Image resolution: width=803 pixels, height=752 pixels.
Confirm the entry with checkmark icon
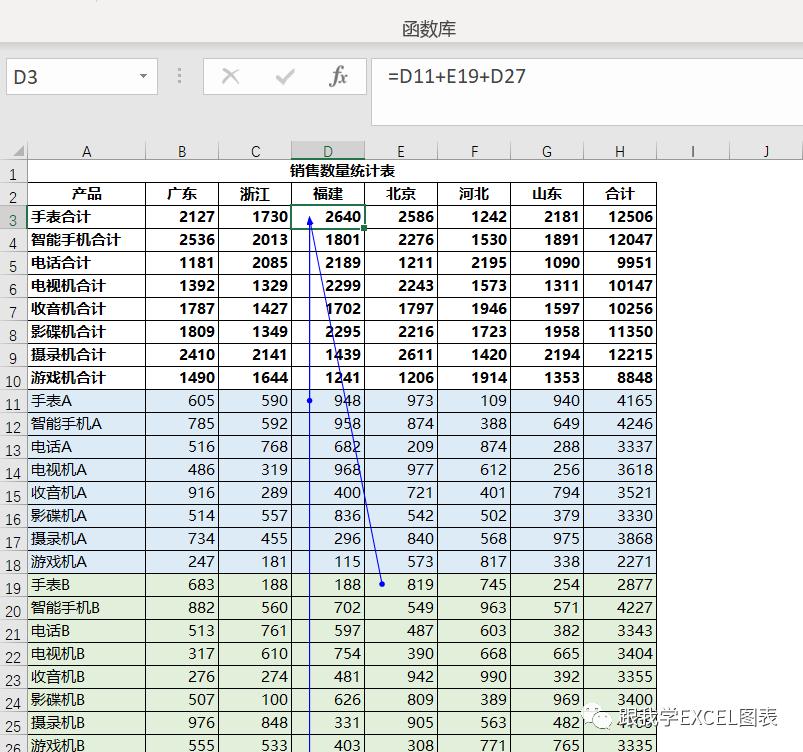click(285, 77)
